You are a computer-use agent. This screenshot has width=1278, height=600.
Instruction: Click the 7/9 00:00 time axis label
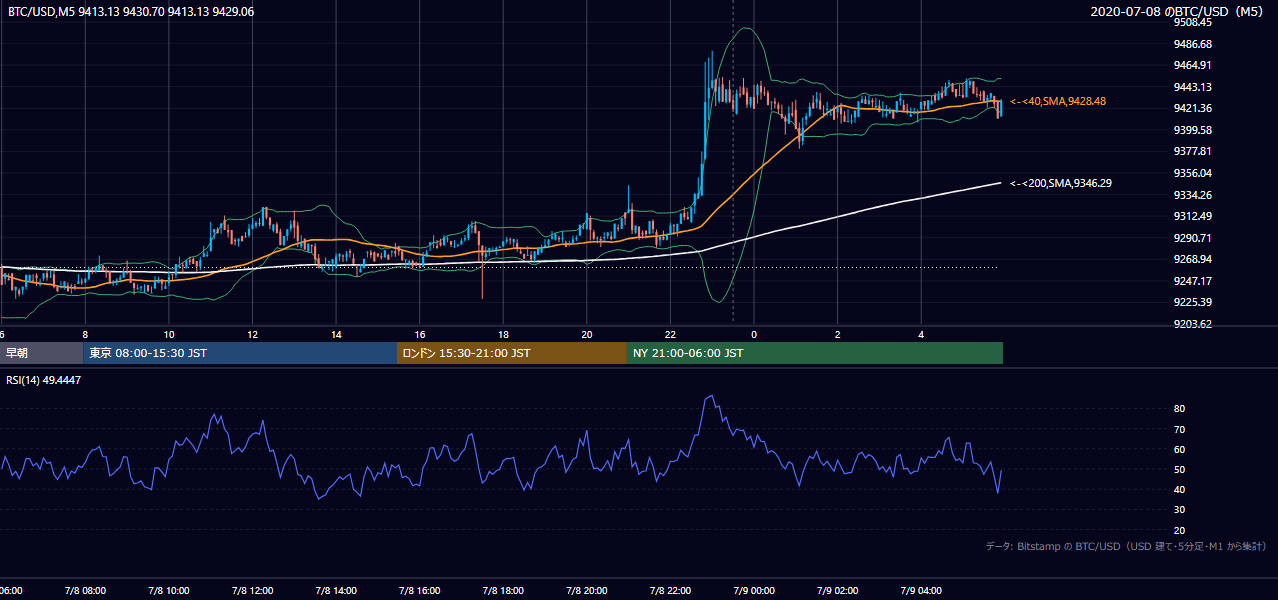click(x=754, y=591)
